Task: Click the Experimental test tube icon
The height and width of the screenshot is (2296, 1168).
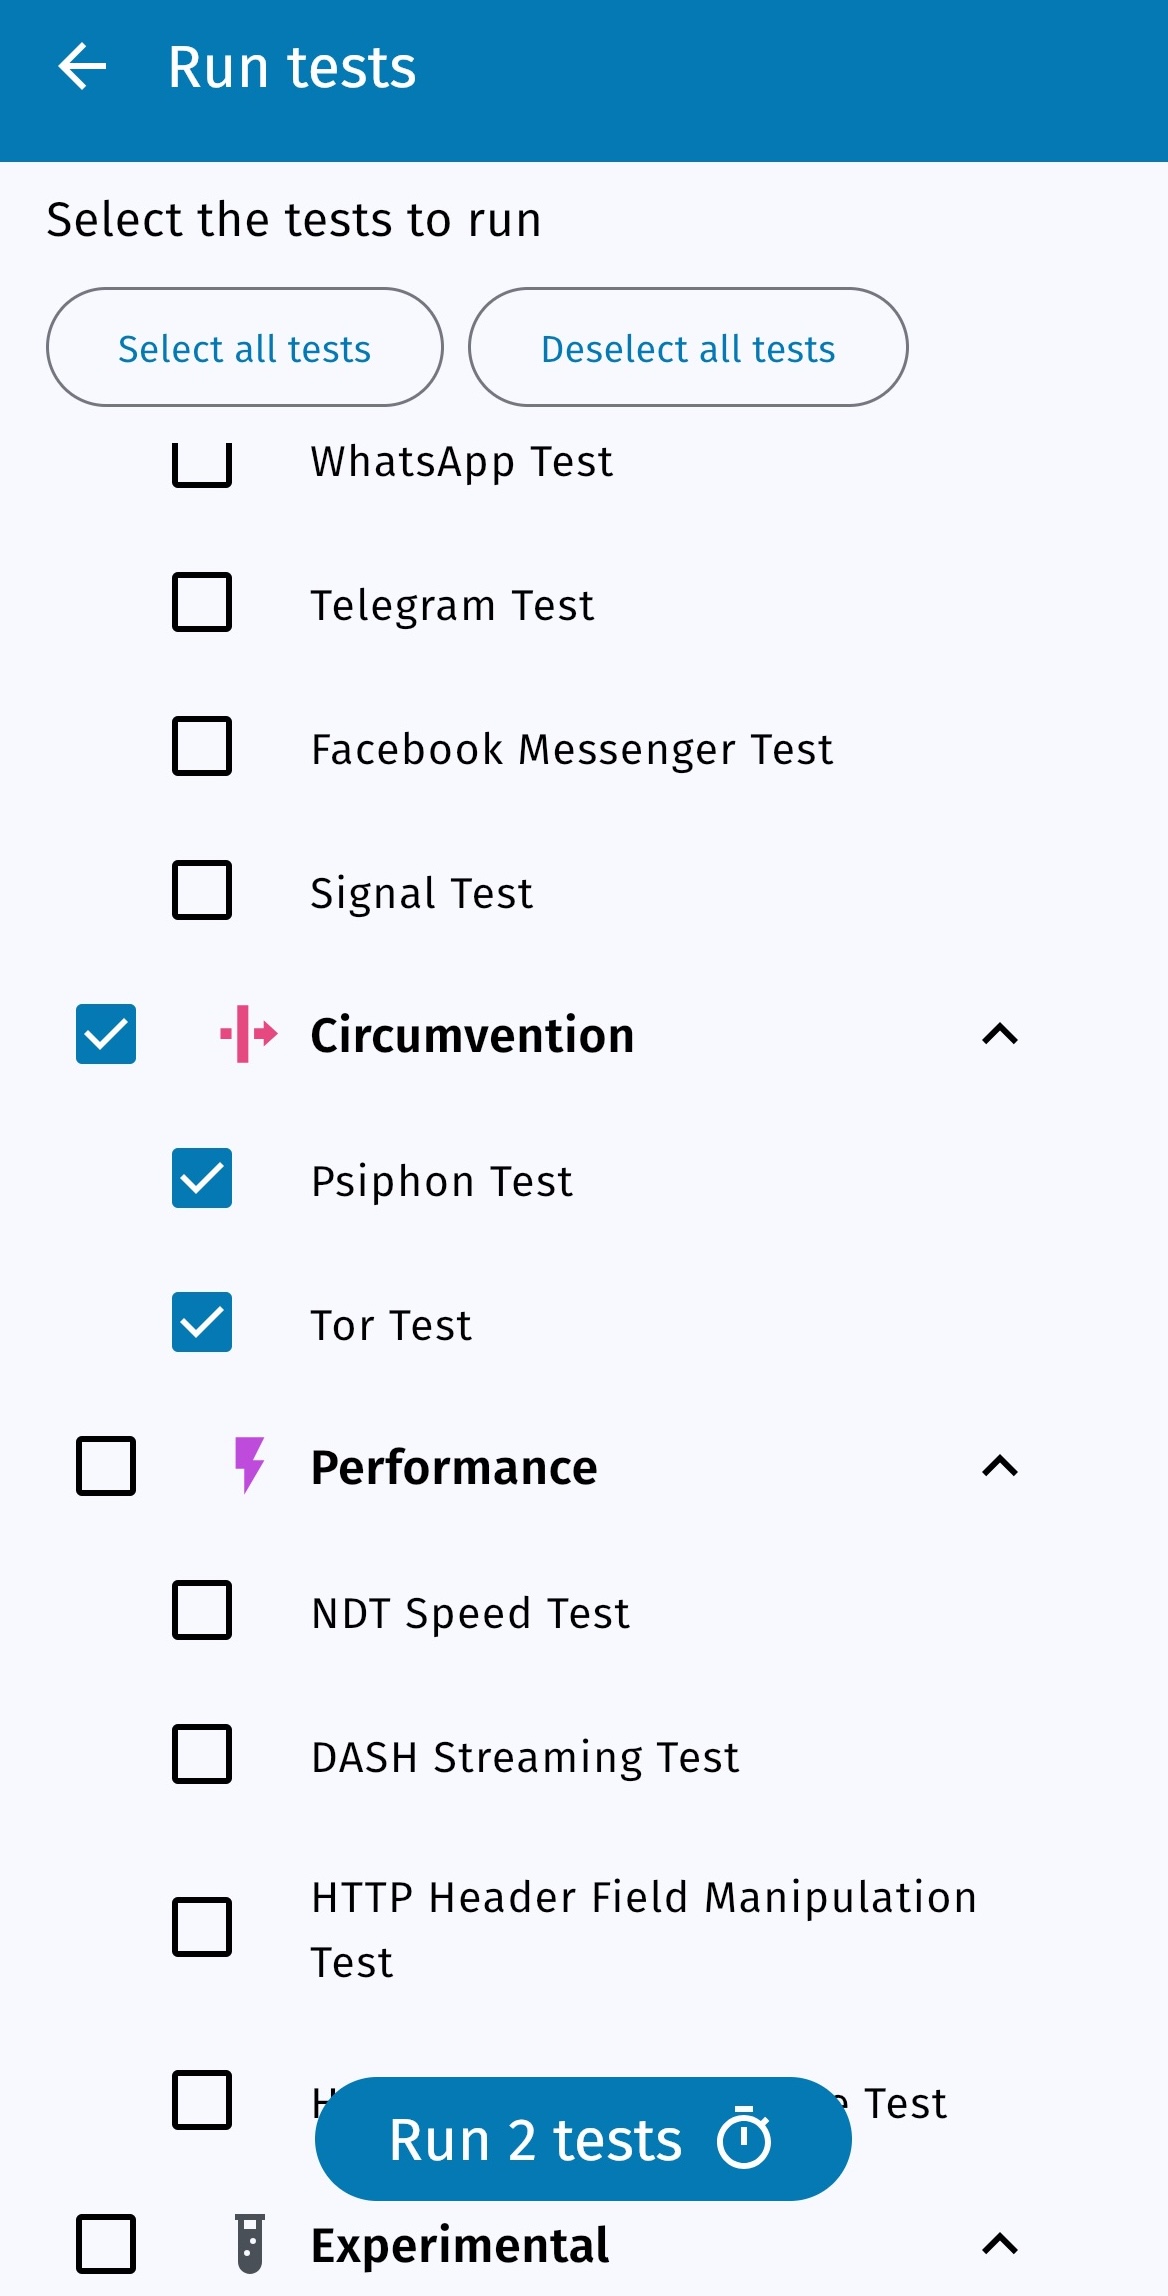Action: [x=250, y=2244]
